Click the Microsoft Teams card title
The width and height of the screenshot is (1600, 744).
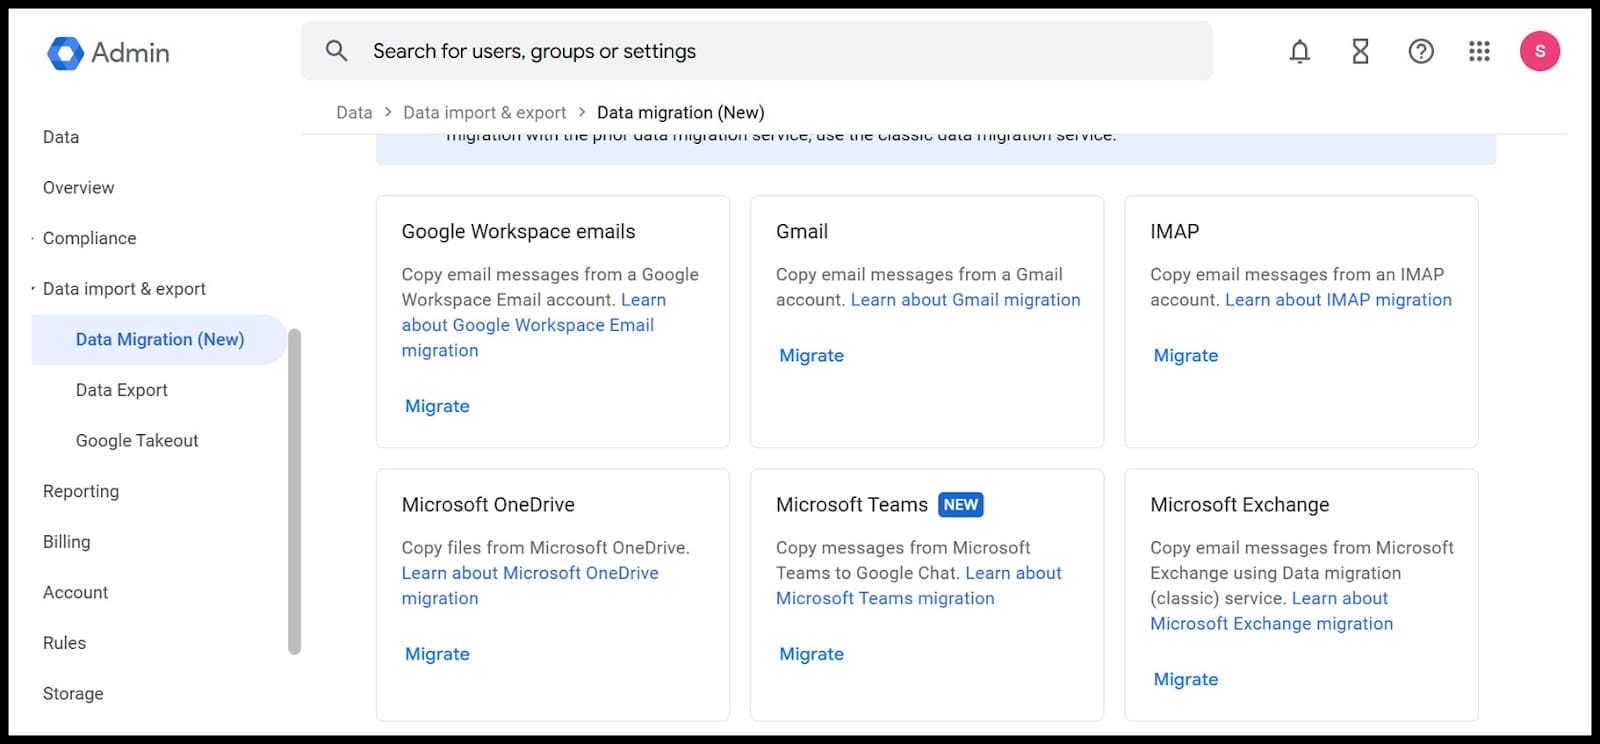click(852, 505)
